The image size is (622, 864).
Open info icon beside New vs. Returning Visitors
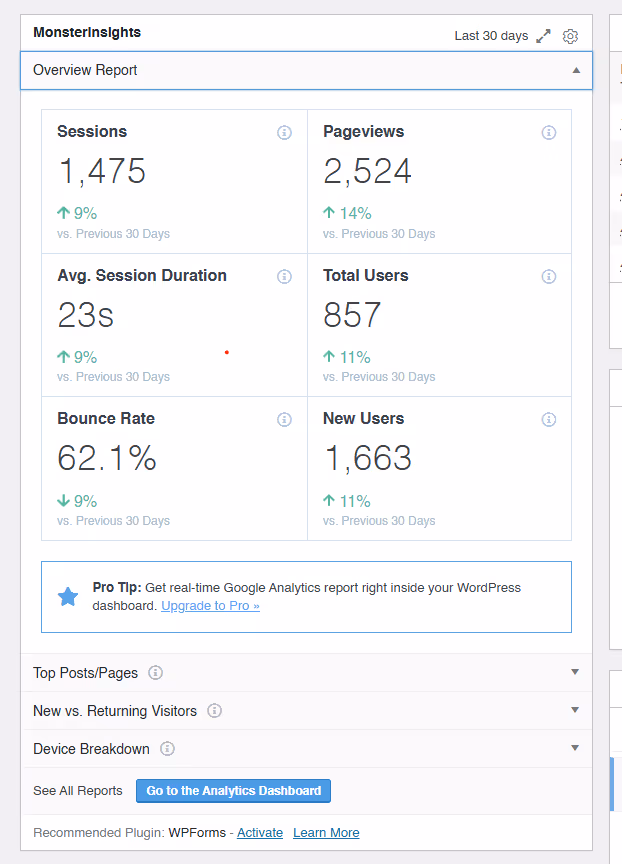pos(214,711)
